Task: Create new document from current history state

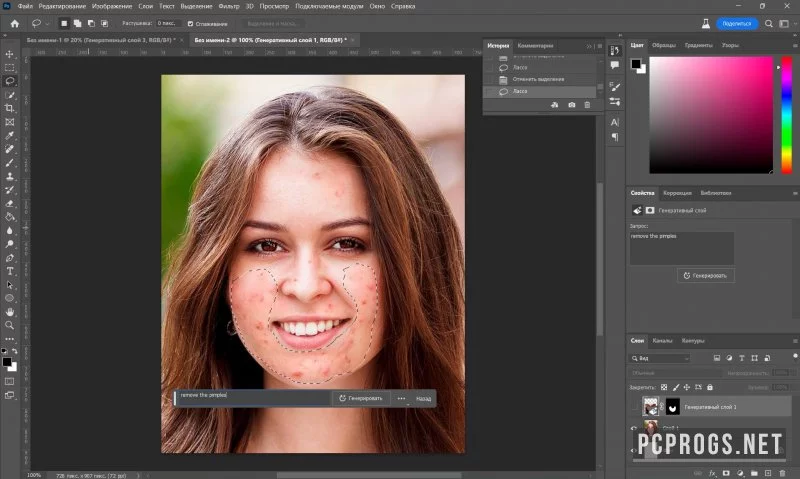Action: coord(555,105)
